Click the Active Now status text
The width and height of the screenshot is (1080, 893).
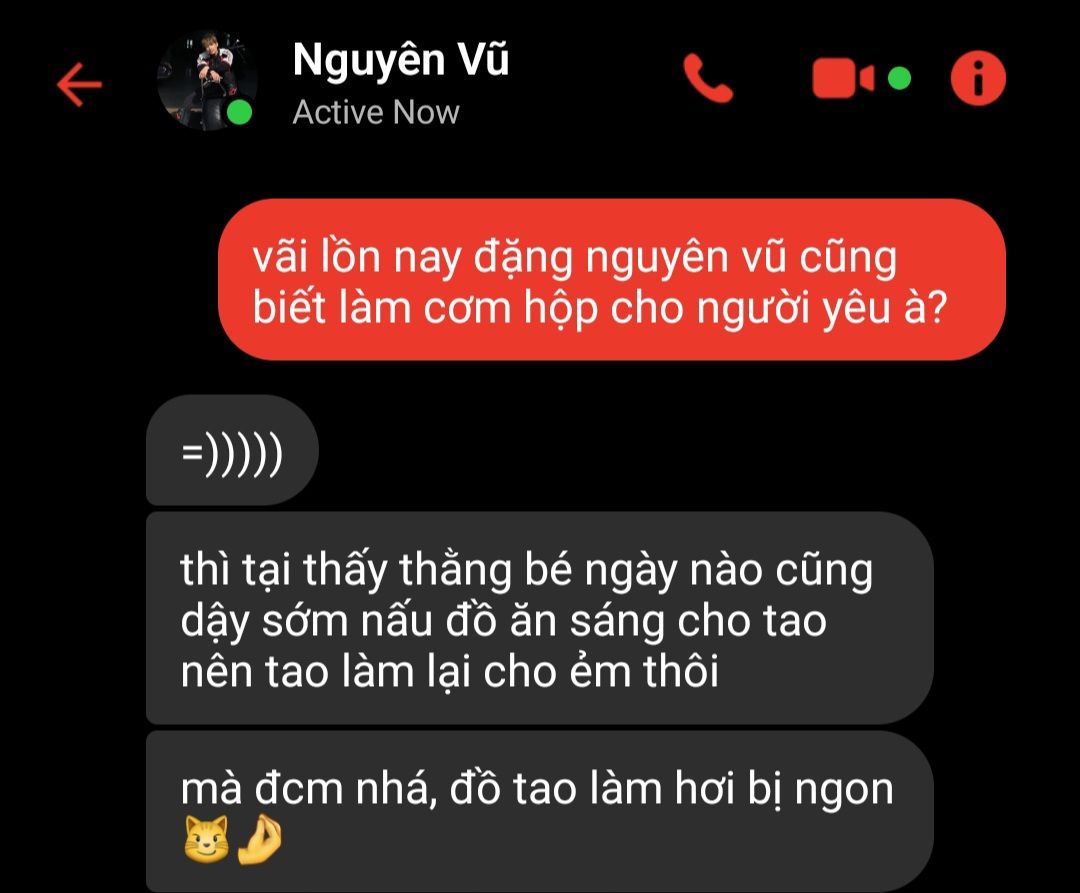[x=376, y=112]
